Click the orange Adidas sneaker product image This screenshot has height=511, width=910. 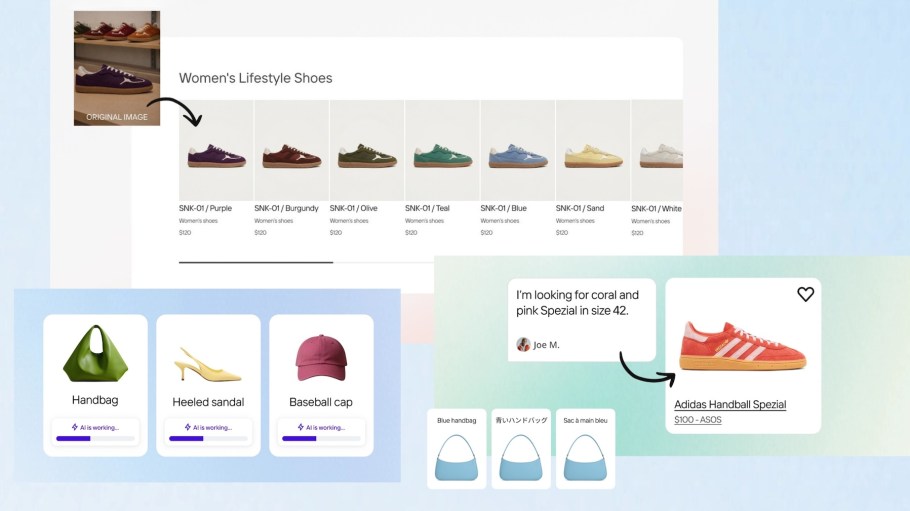coord(743,346)
